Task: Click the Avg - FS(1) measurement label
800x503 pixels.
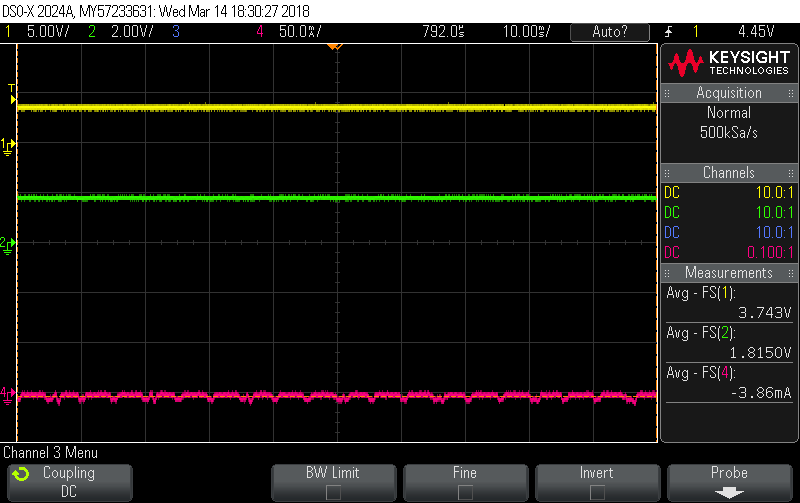Action: 701,293
